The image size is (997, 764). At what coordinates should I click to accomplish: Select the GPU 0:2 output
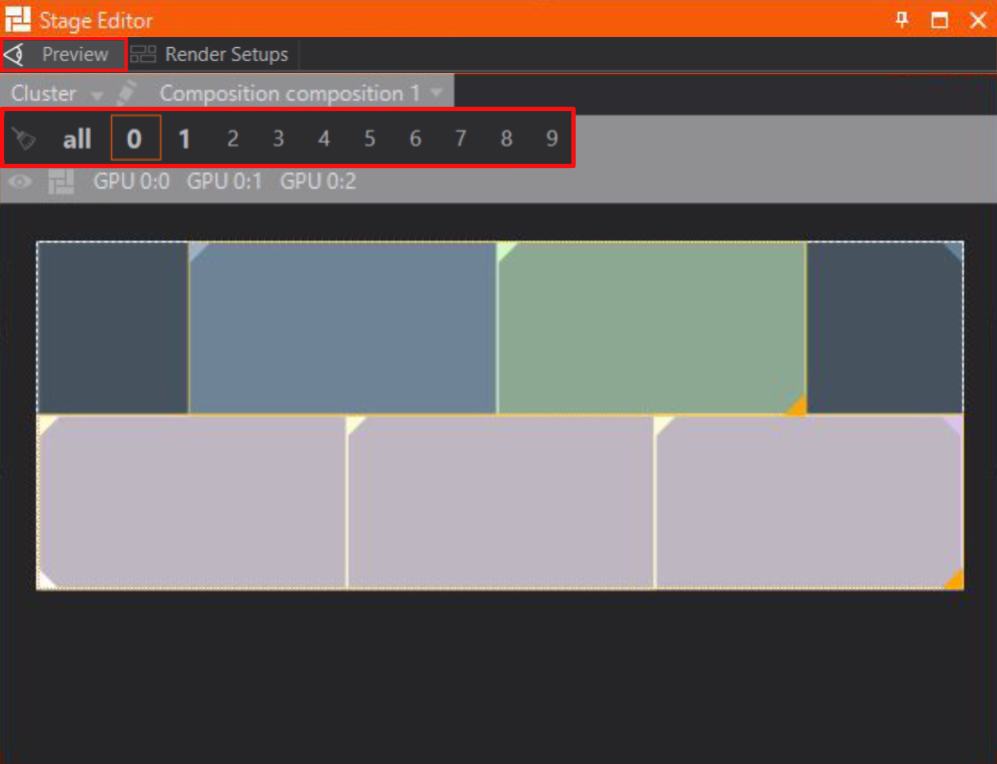(317, 182)
